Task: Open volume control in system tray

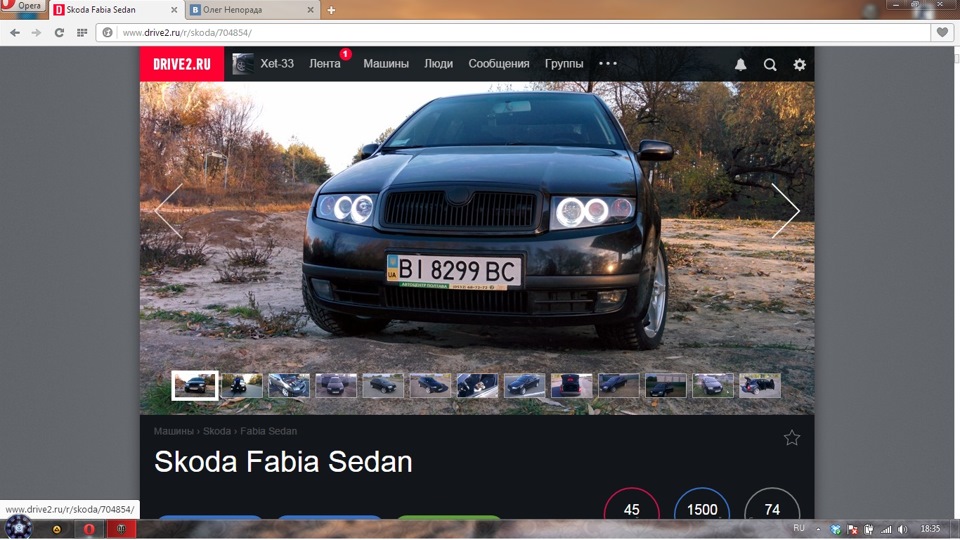Action: tap(902, 529)
